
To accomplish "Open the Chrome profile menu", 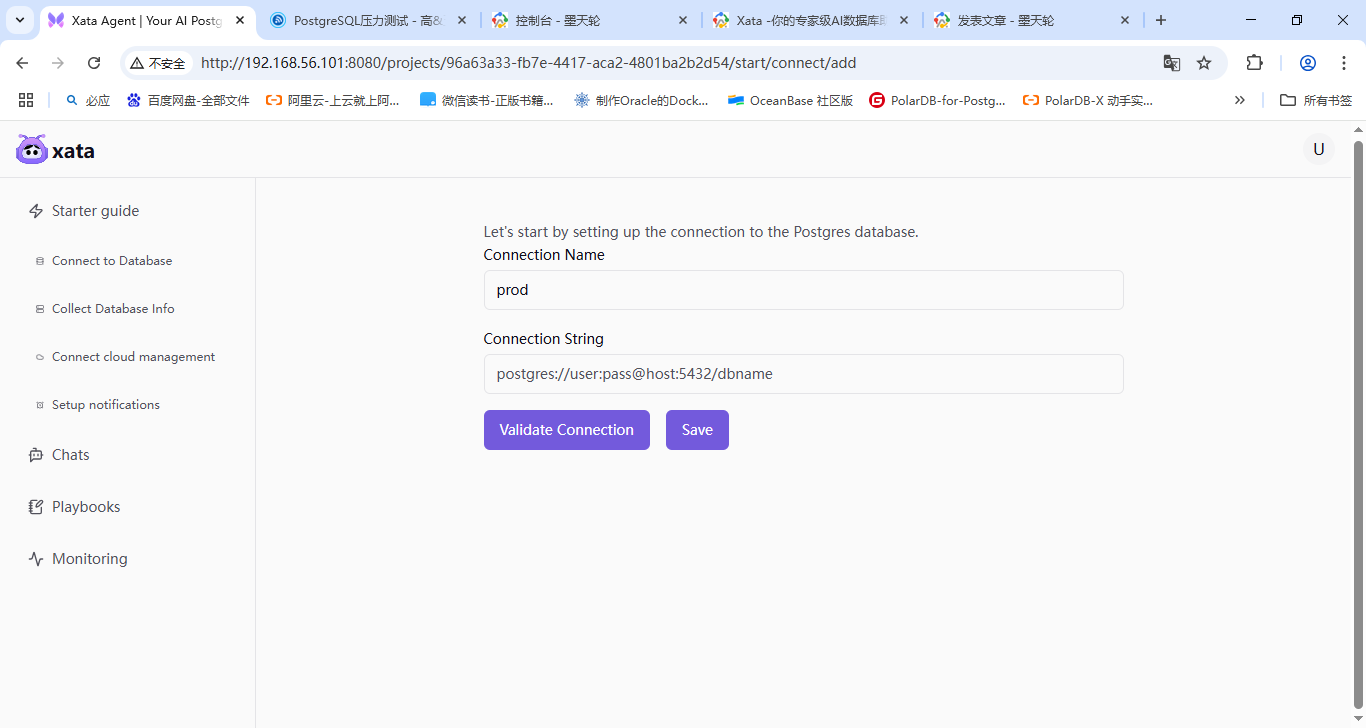I will tap(1307, 62).
